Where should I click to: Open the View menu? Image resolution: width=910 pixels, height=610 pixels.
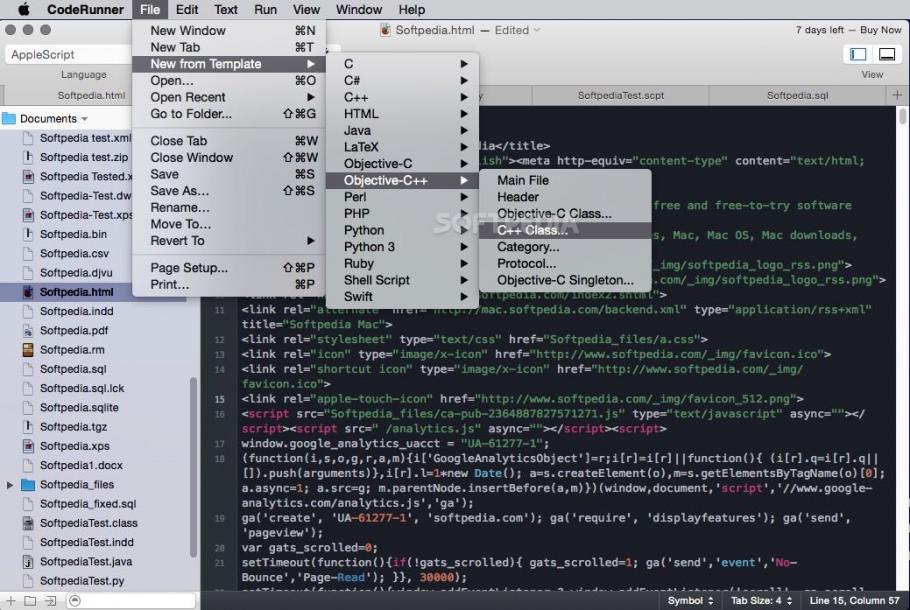click(x=306, y=9)
